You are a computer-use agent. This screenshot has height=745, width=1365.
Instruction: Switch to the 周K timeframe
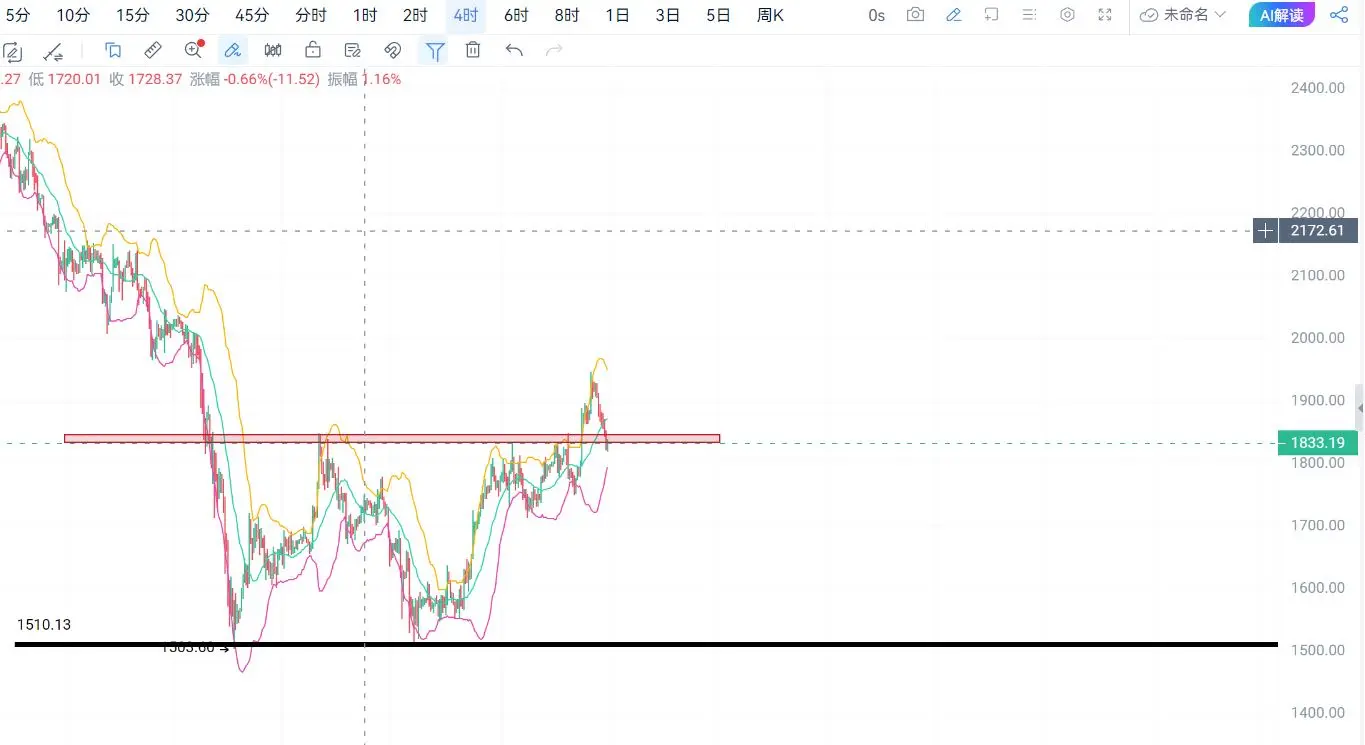coord(770,15)
